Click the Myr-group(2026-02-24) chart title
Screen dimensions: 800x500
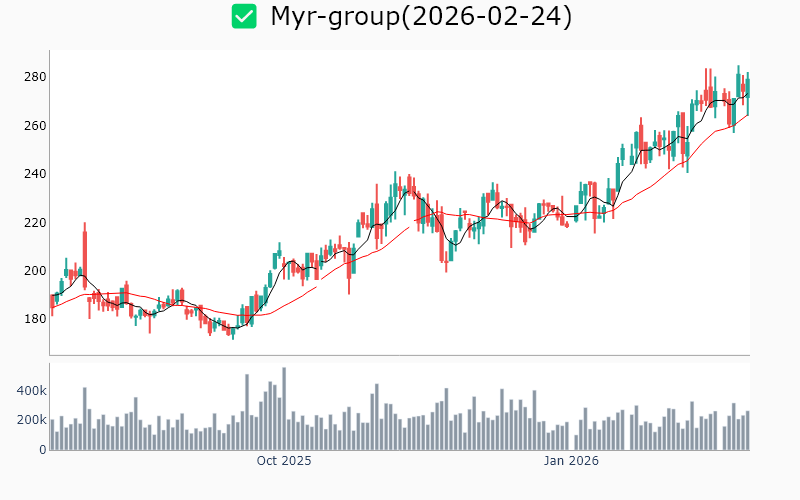coord(421,17)
